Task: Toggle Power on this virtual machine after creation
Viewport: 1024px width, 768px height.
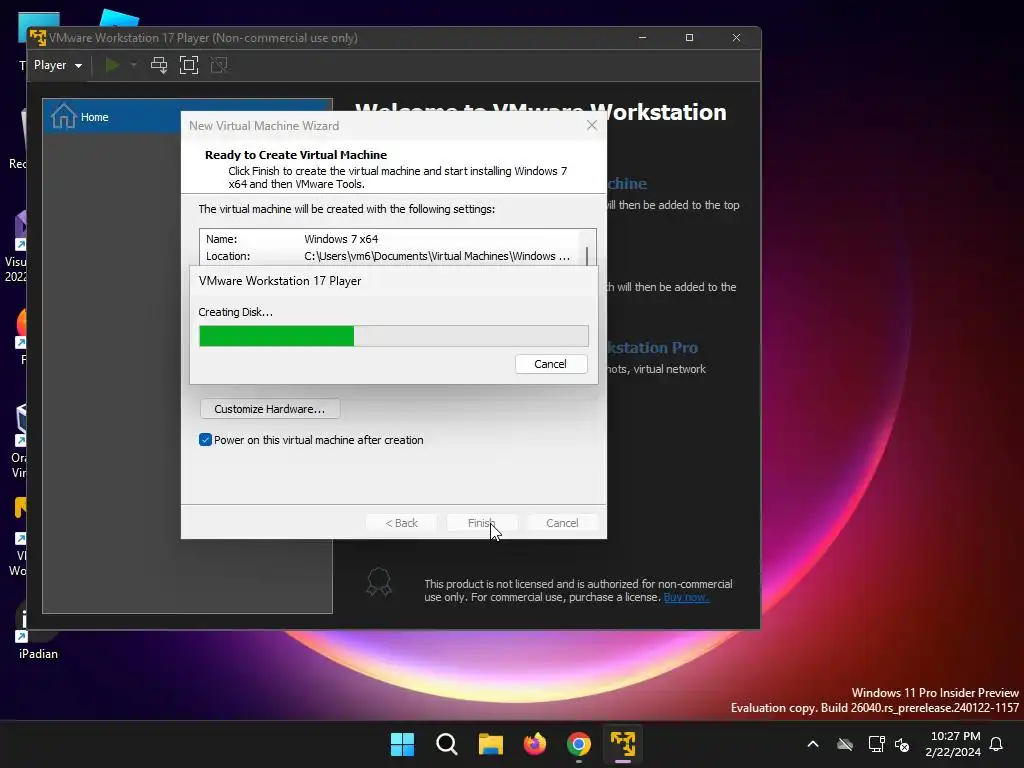Action: [205, 440]
